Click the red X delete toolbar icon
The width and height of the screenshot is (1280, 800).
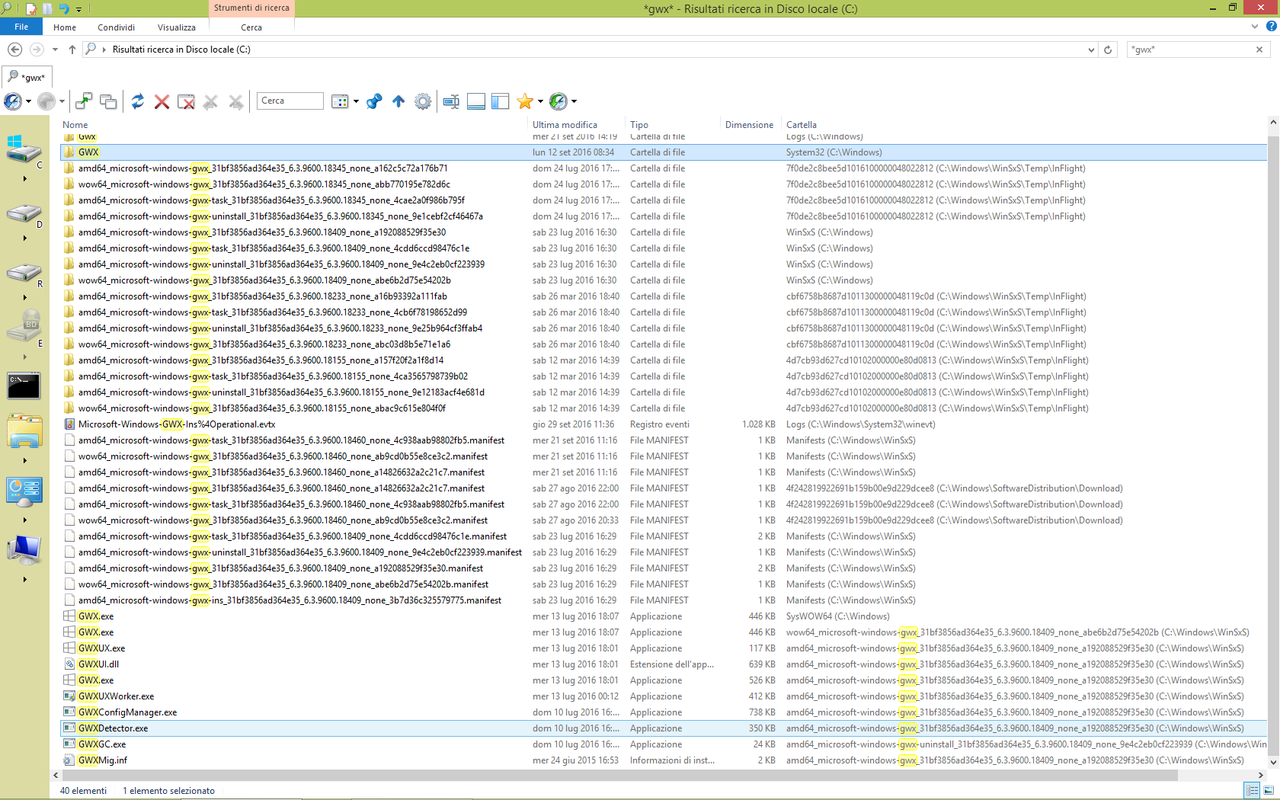click(162, 101)
